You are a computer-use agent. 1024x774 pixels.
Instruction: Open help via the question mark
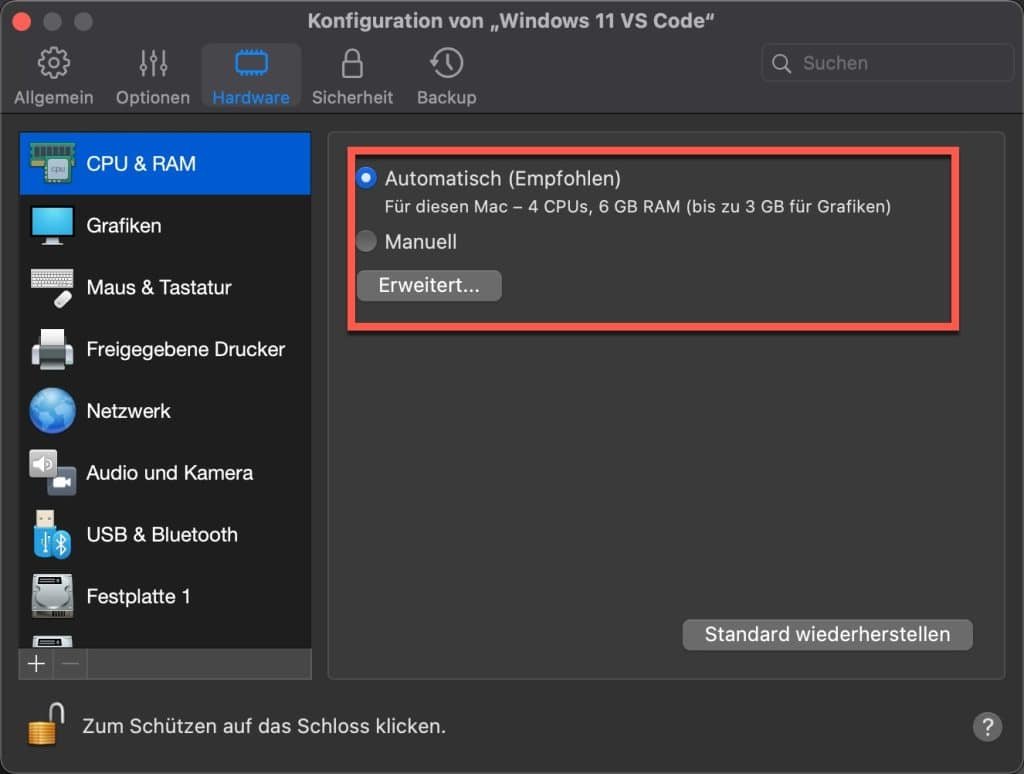click(988, 727)
